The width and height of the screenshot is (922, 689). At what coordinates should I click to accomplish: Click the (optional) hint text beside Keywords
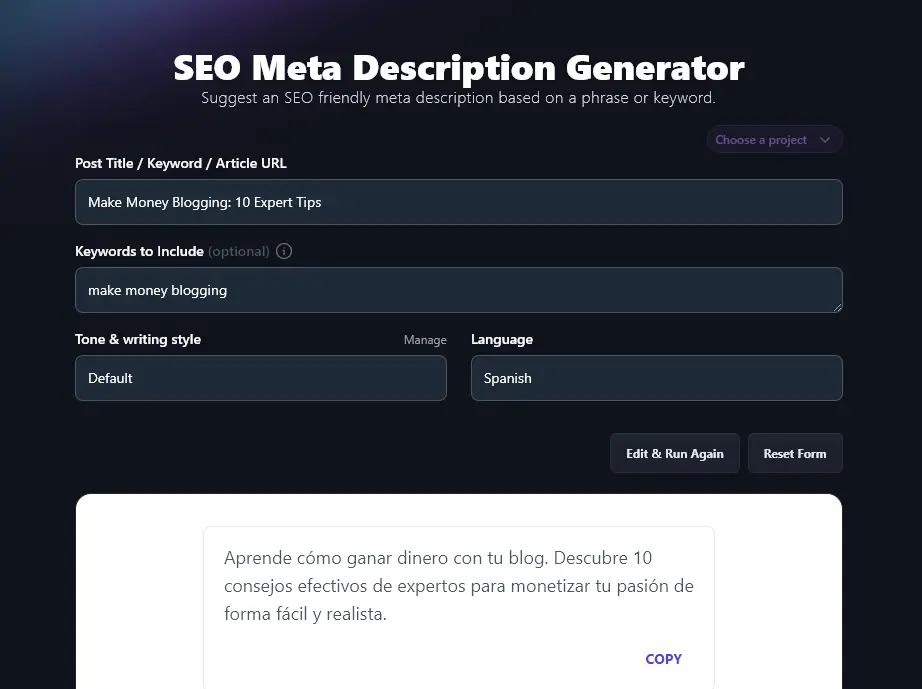pyautogui.click(x=239, y=251)
